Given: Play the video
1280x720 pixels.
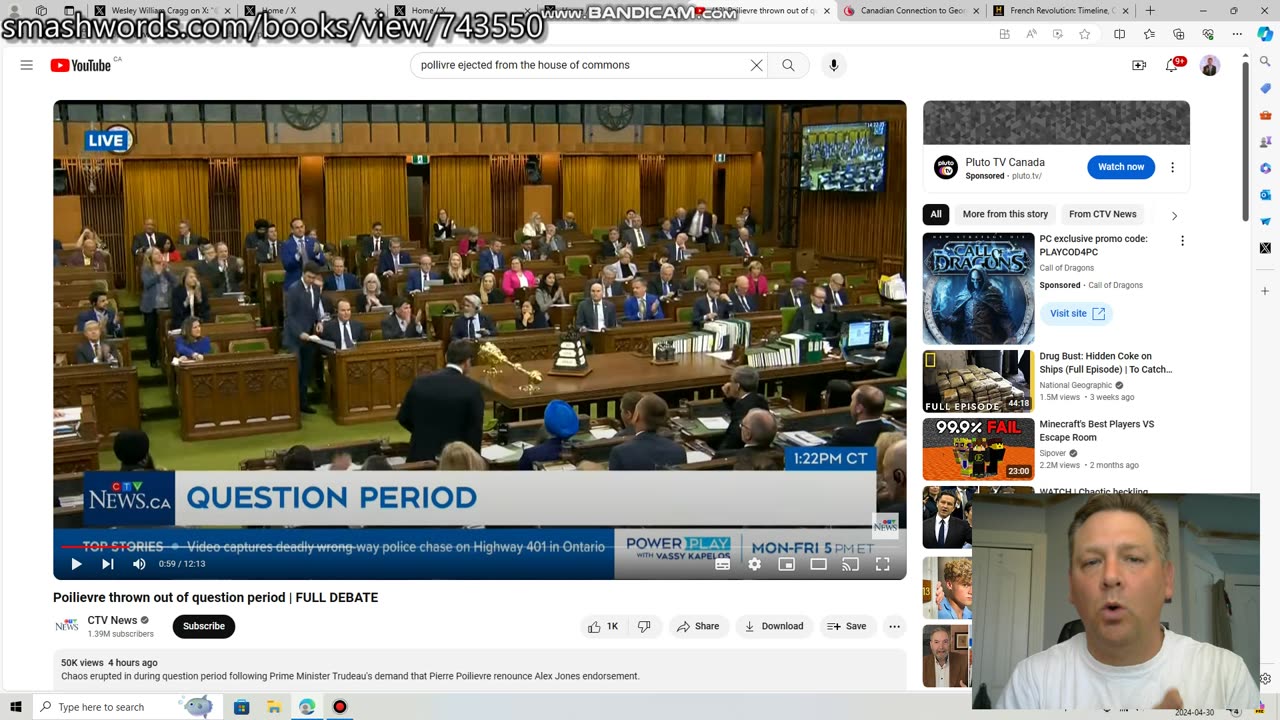Looking at the screenshot, I should (x=76, y=564).
